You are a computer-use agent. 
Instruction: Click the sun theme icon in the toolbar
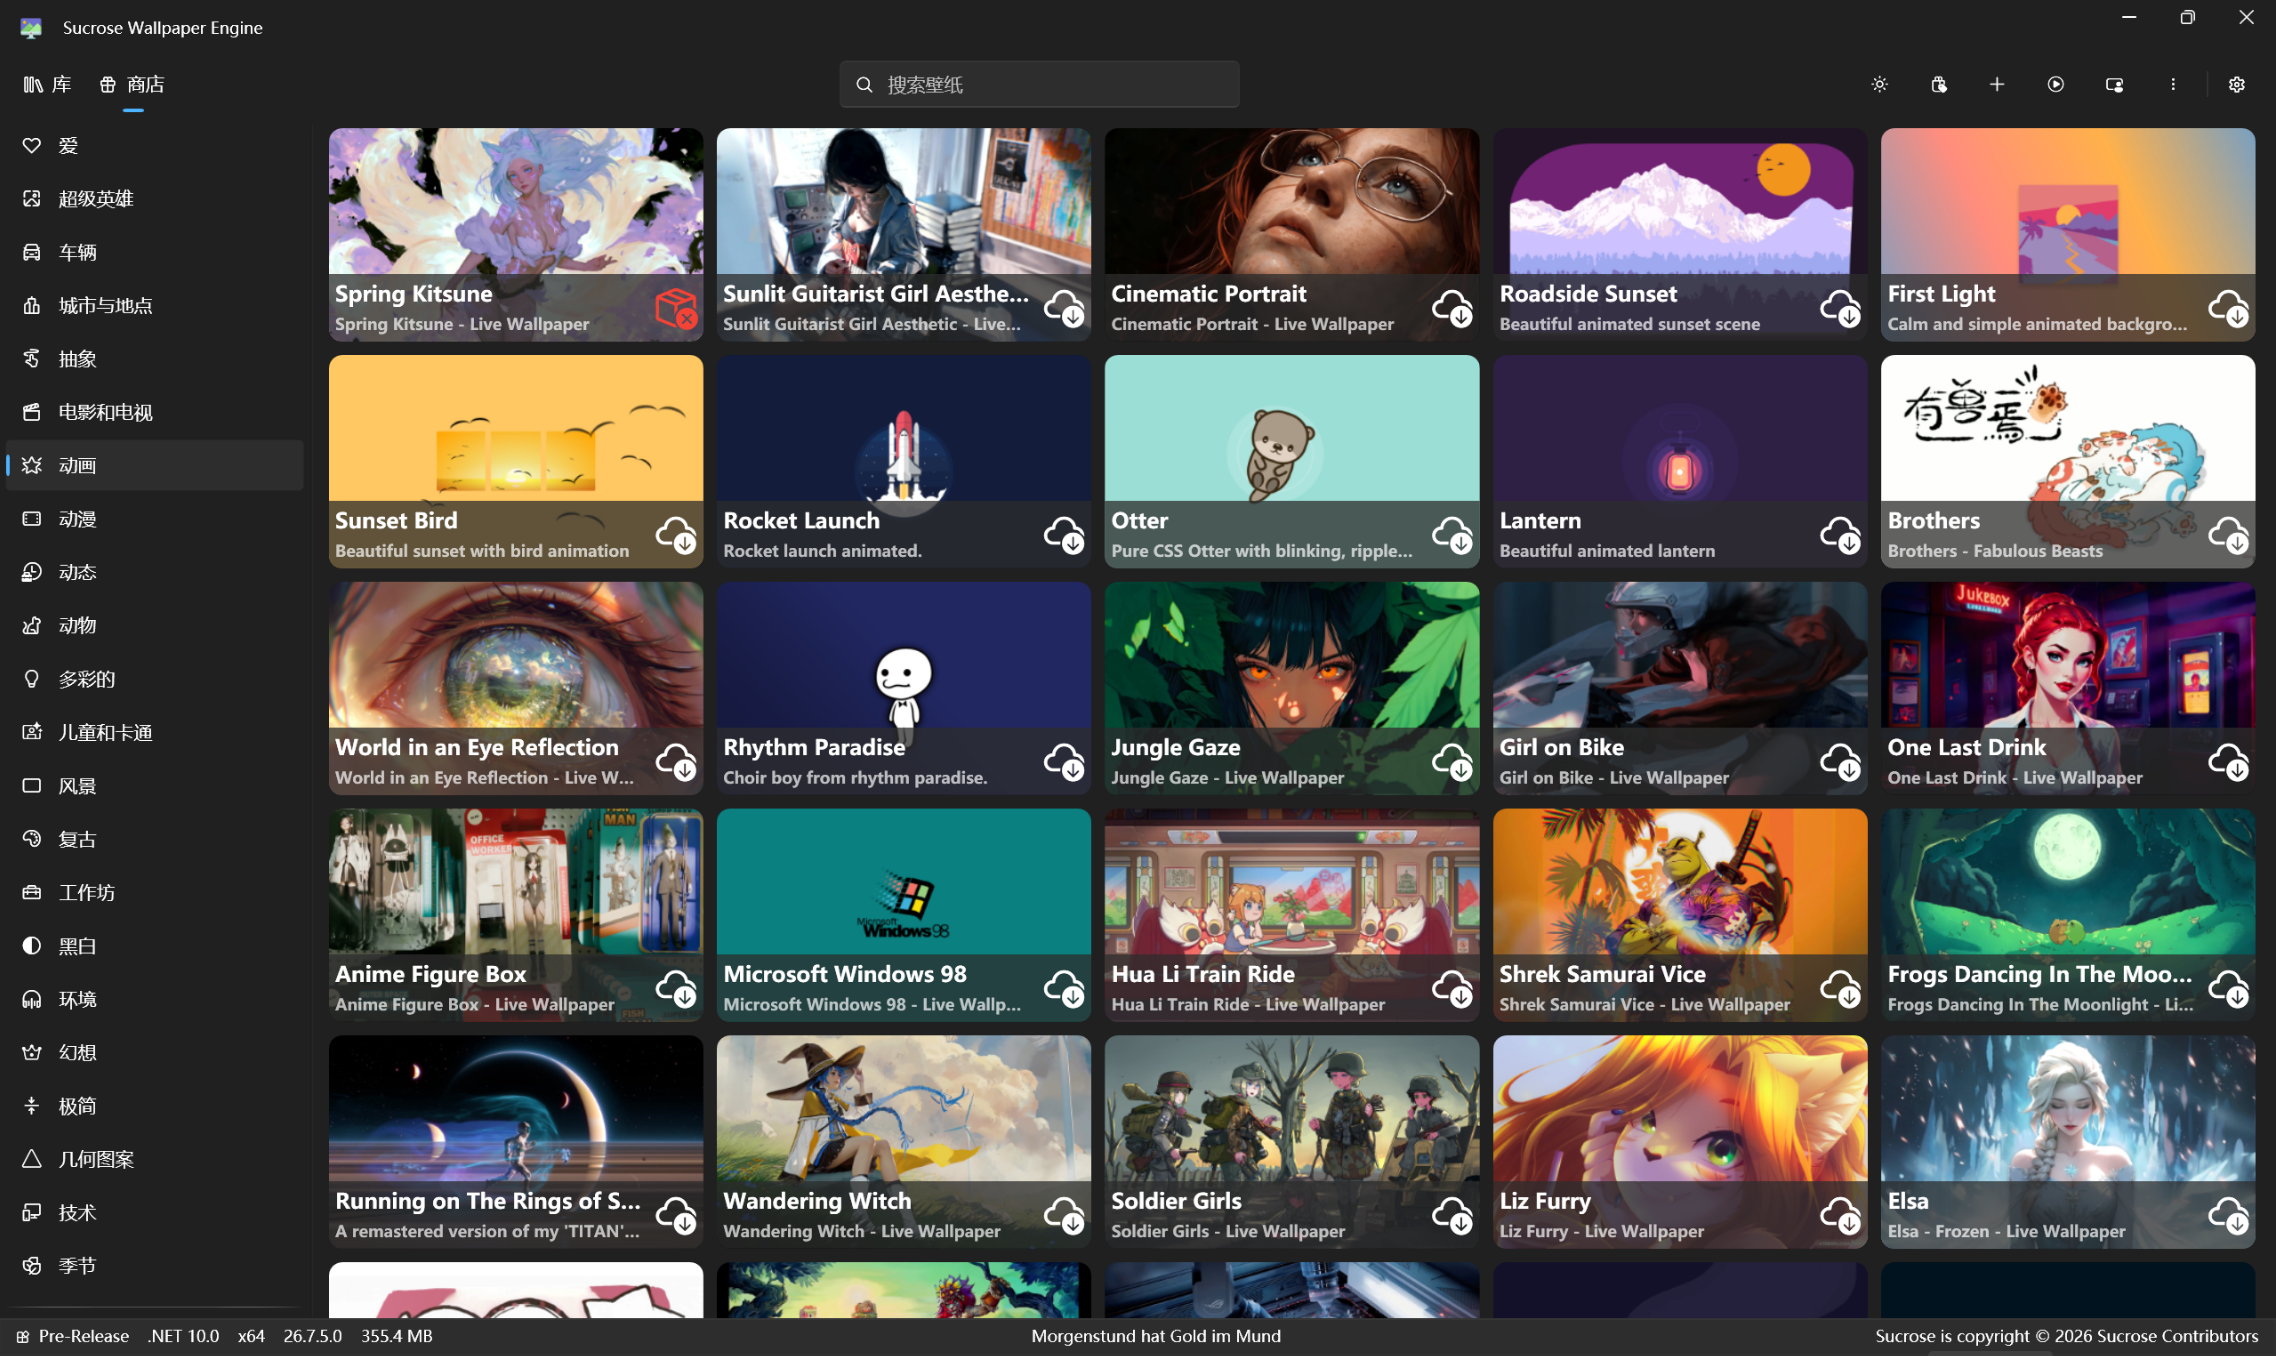click(1880, 85)
